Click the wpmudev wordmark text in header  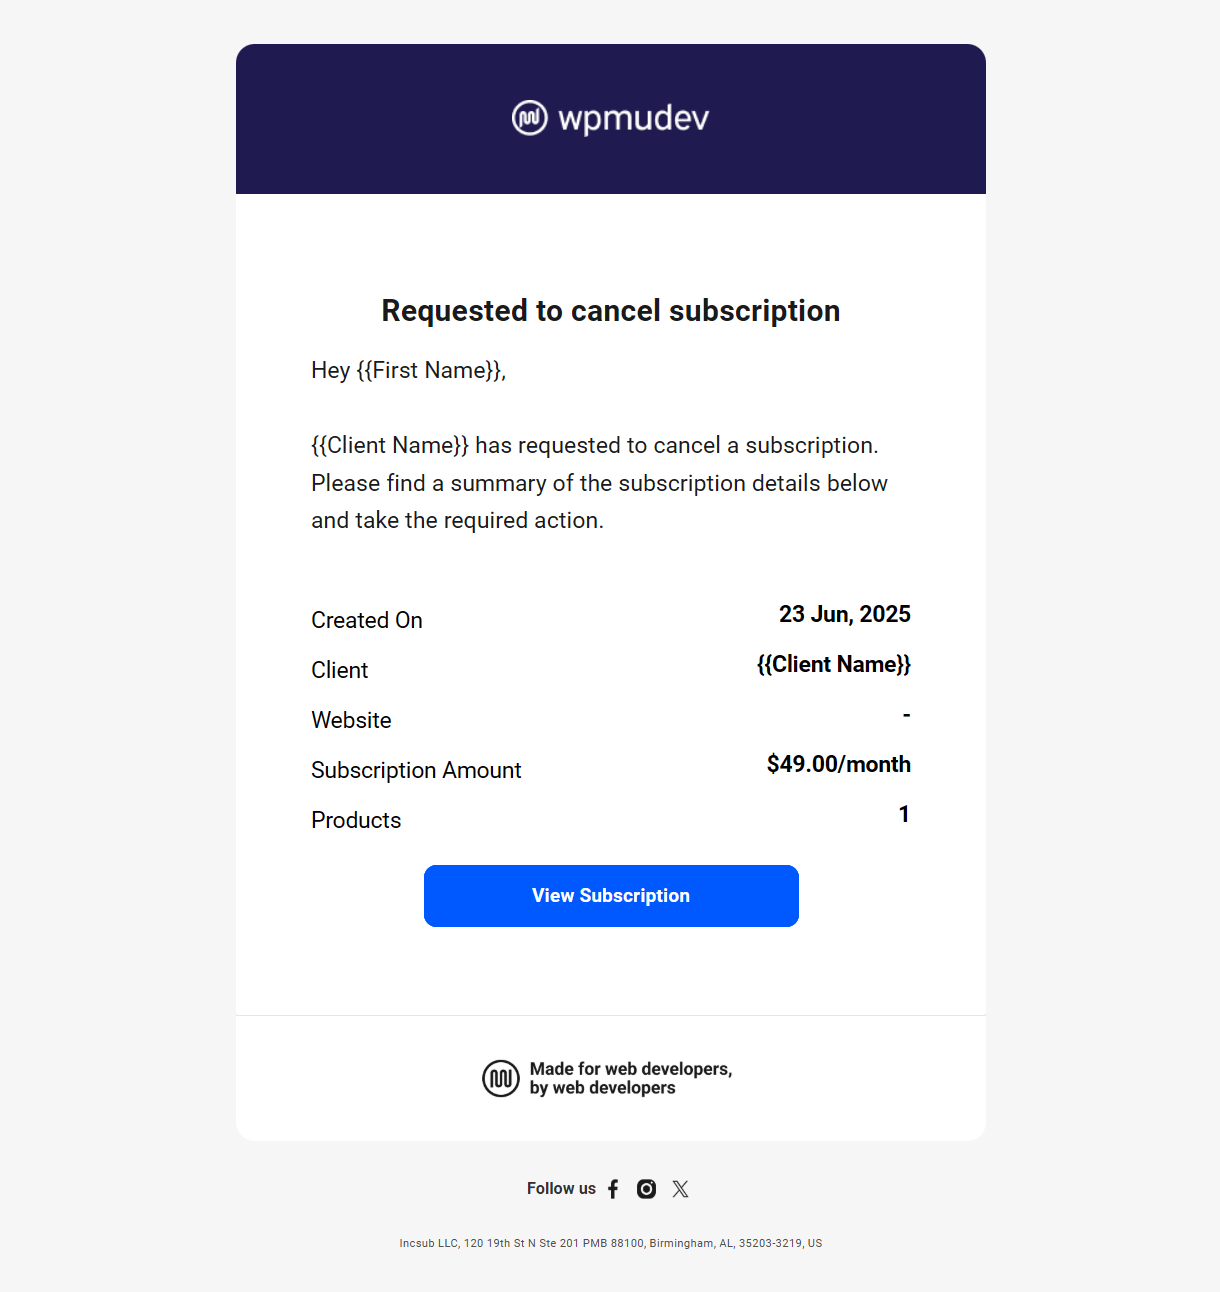click(633, 118)
